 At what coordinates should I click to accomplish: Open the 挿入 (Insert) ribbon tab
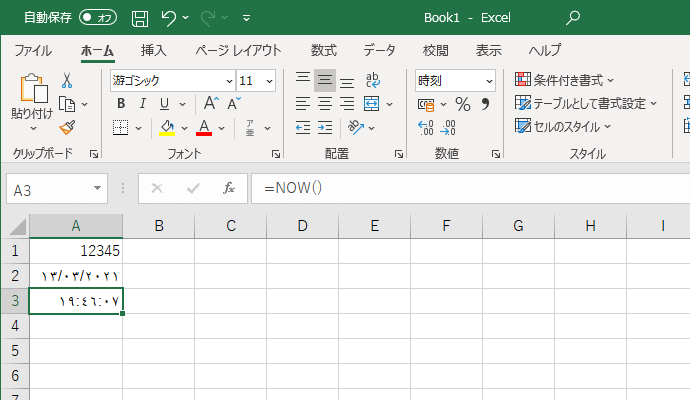153,51
